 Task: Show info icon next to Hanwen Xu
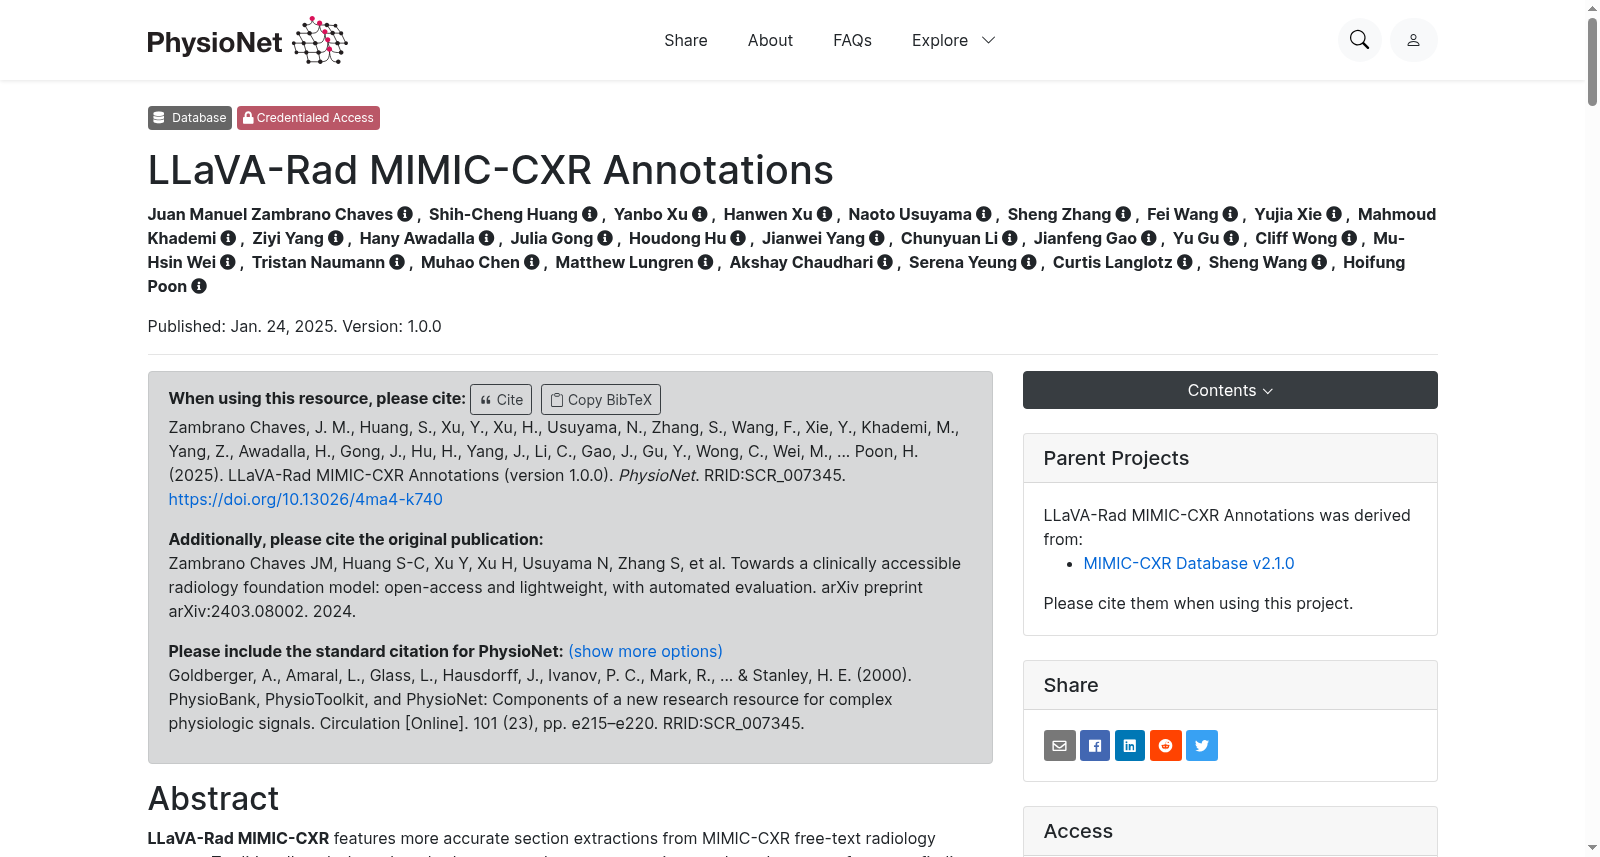coord(825,214)
